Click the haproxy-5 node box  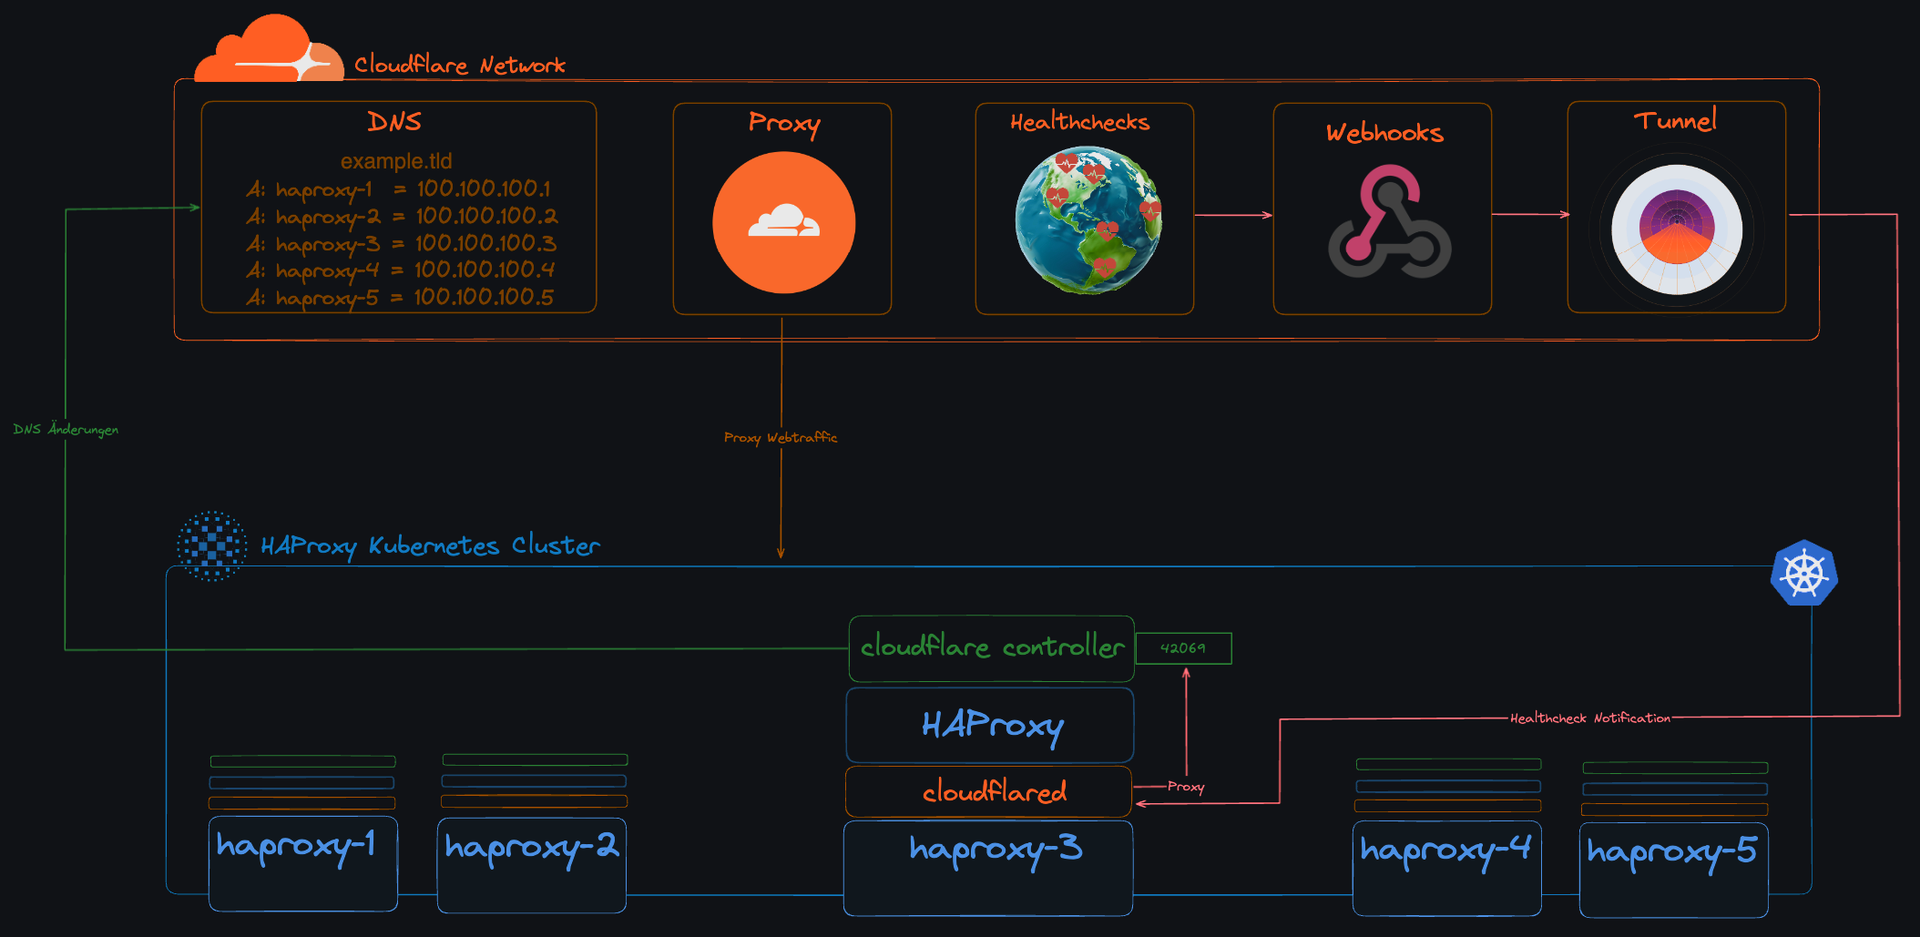tap(1673, 869)
